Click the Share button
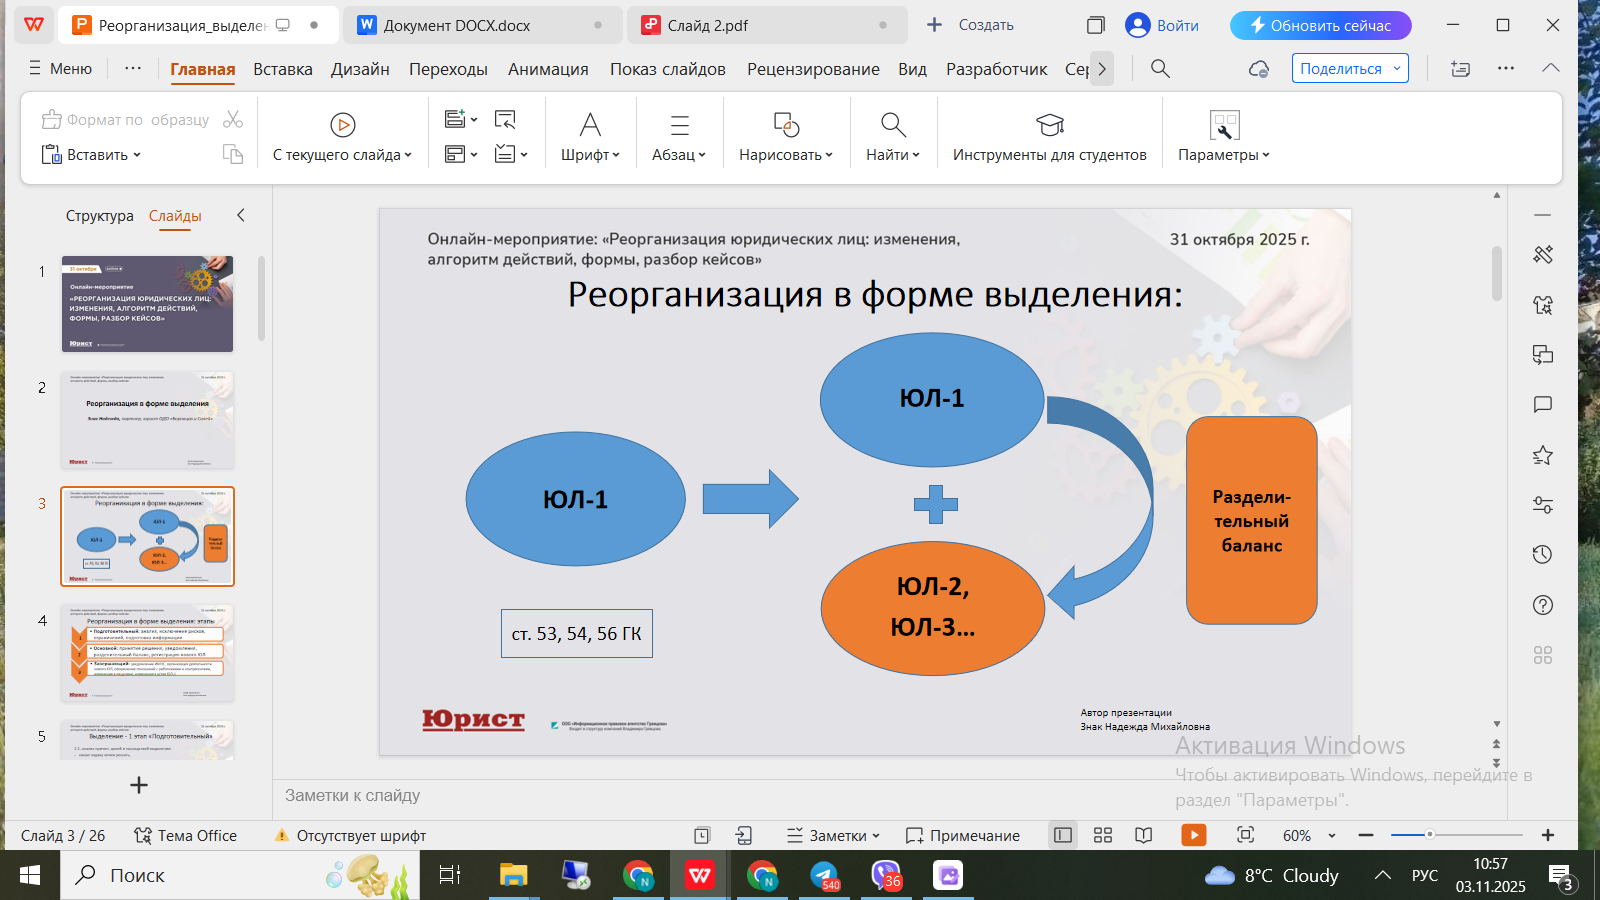The width and height of the screenshot is (1600, 900). click(x=1349, y=68)
